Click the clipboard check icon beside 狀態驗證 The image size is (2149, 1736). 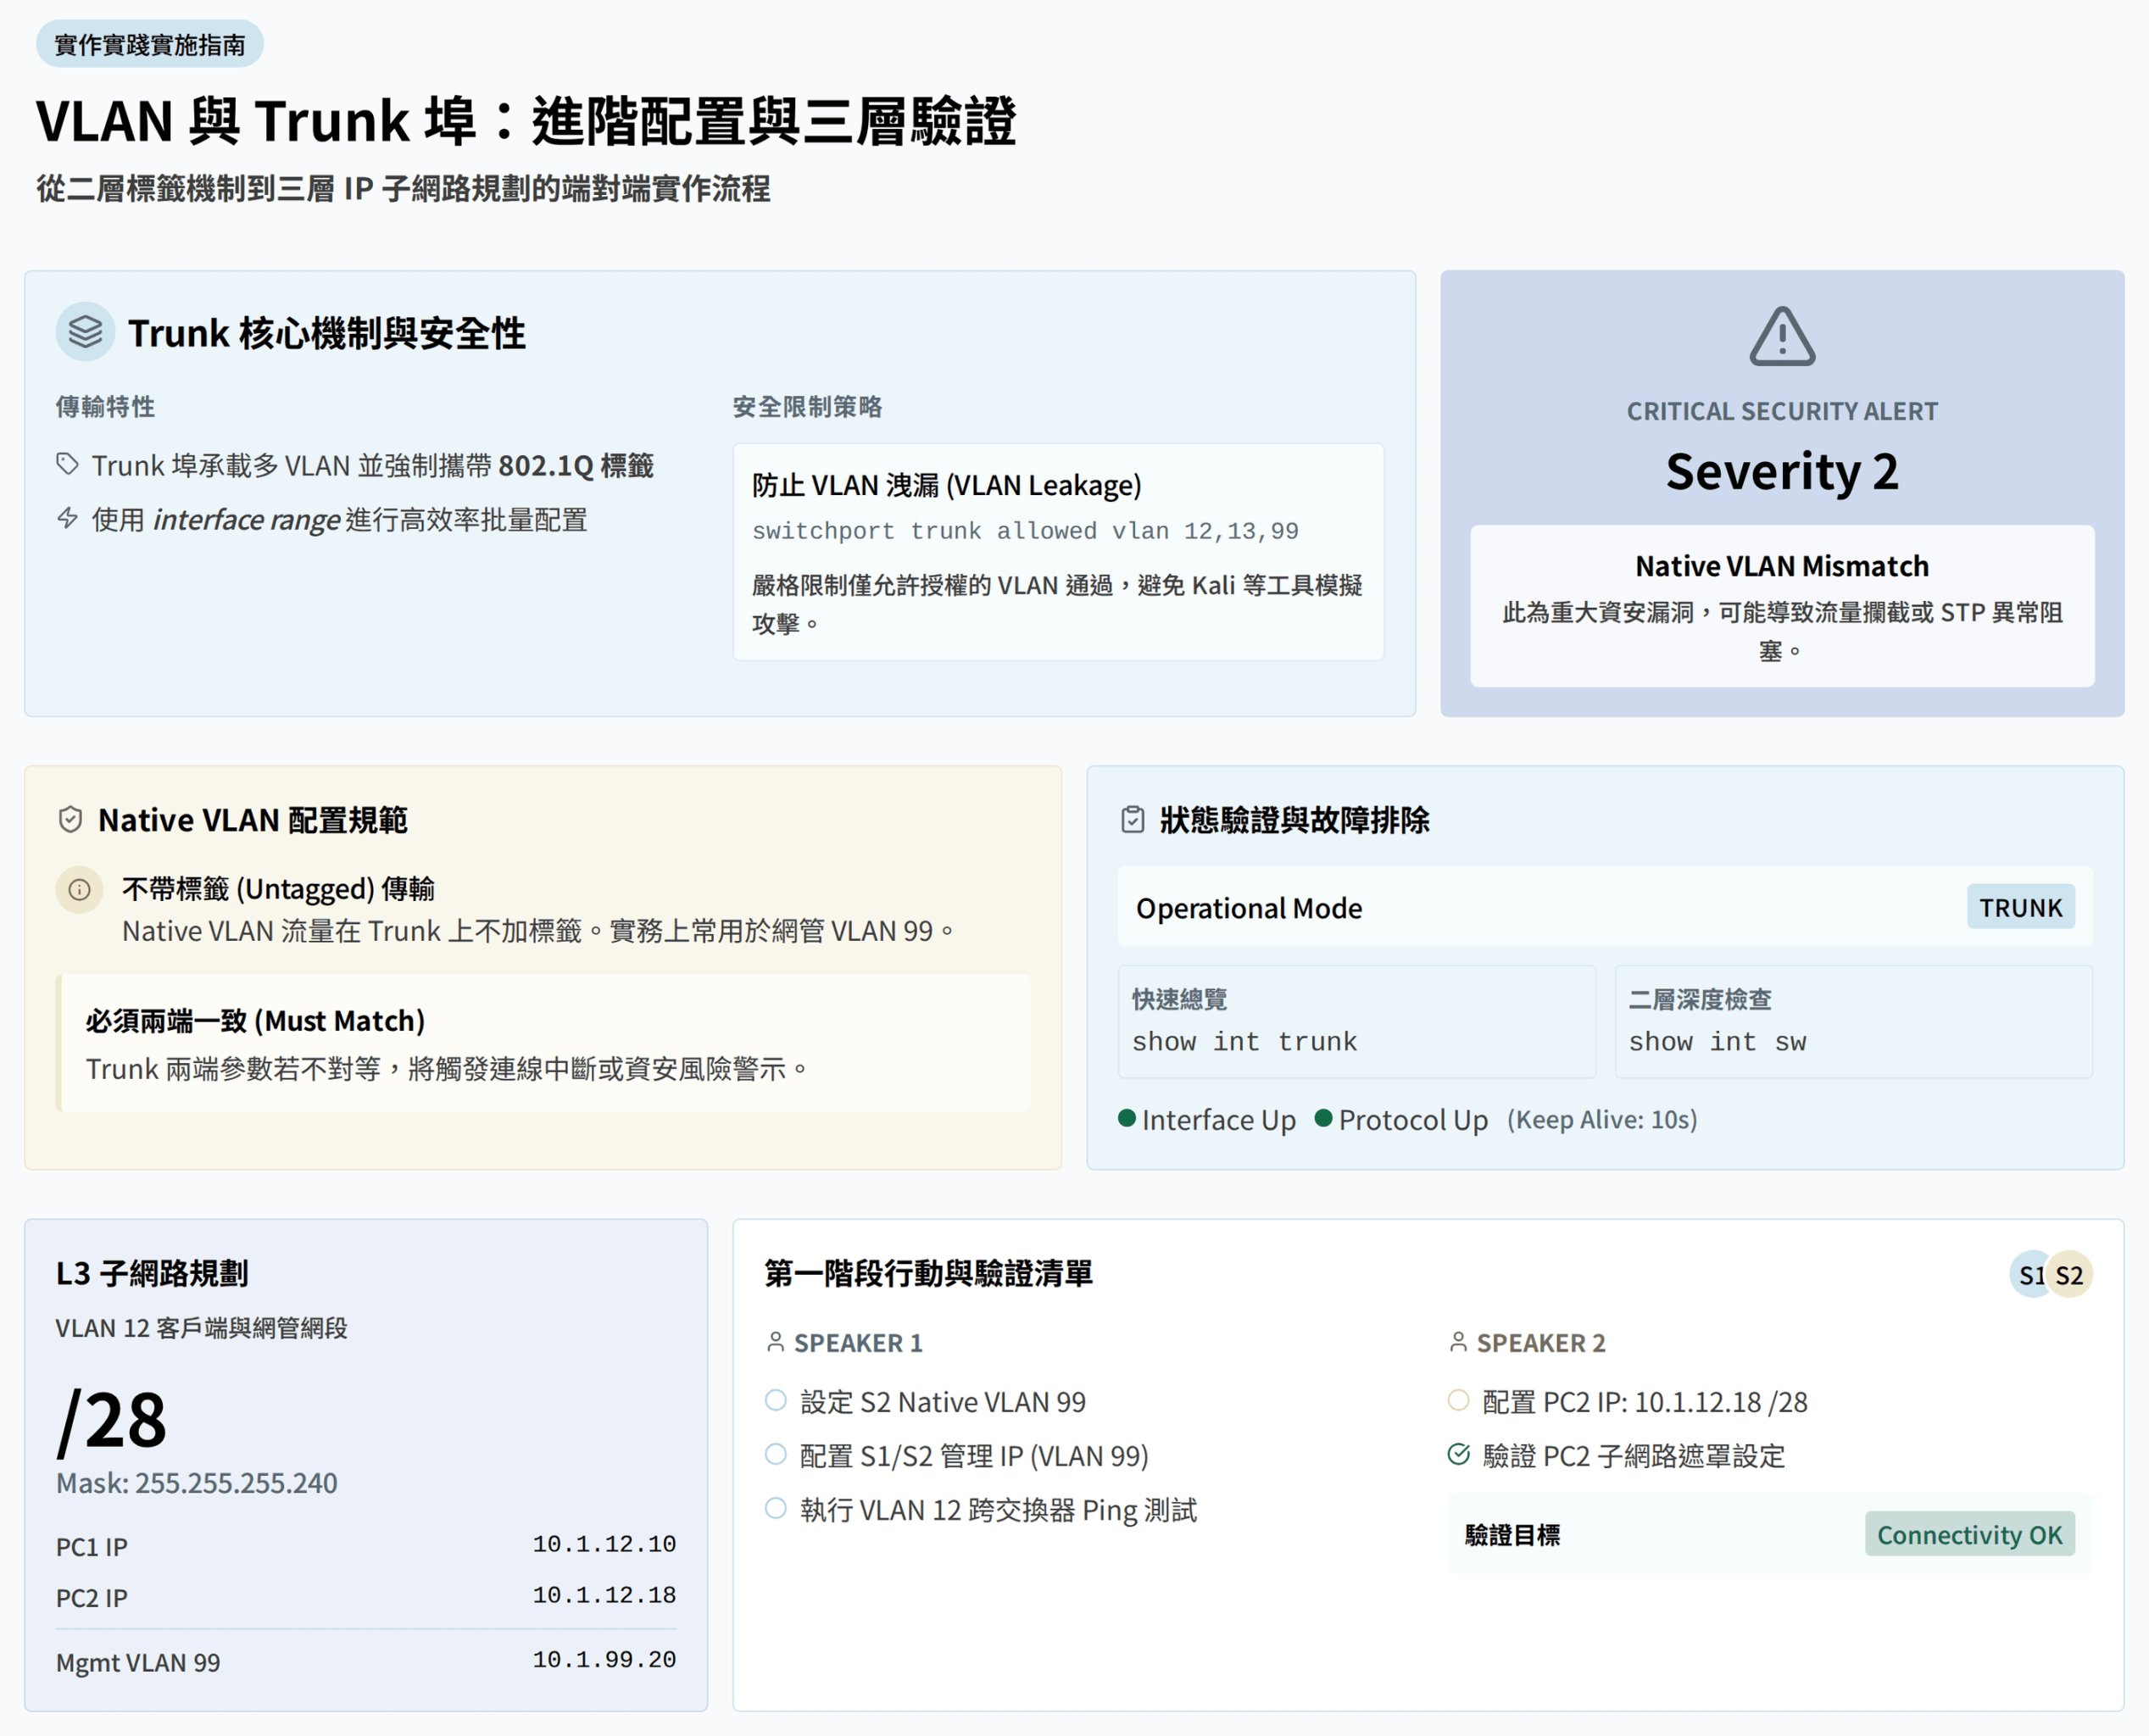click(x=1132, y=820)
